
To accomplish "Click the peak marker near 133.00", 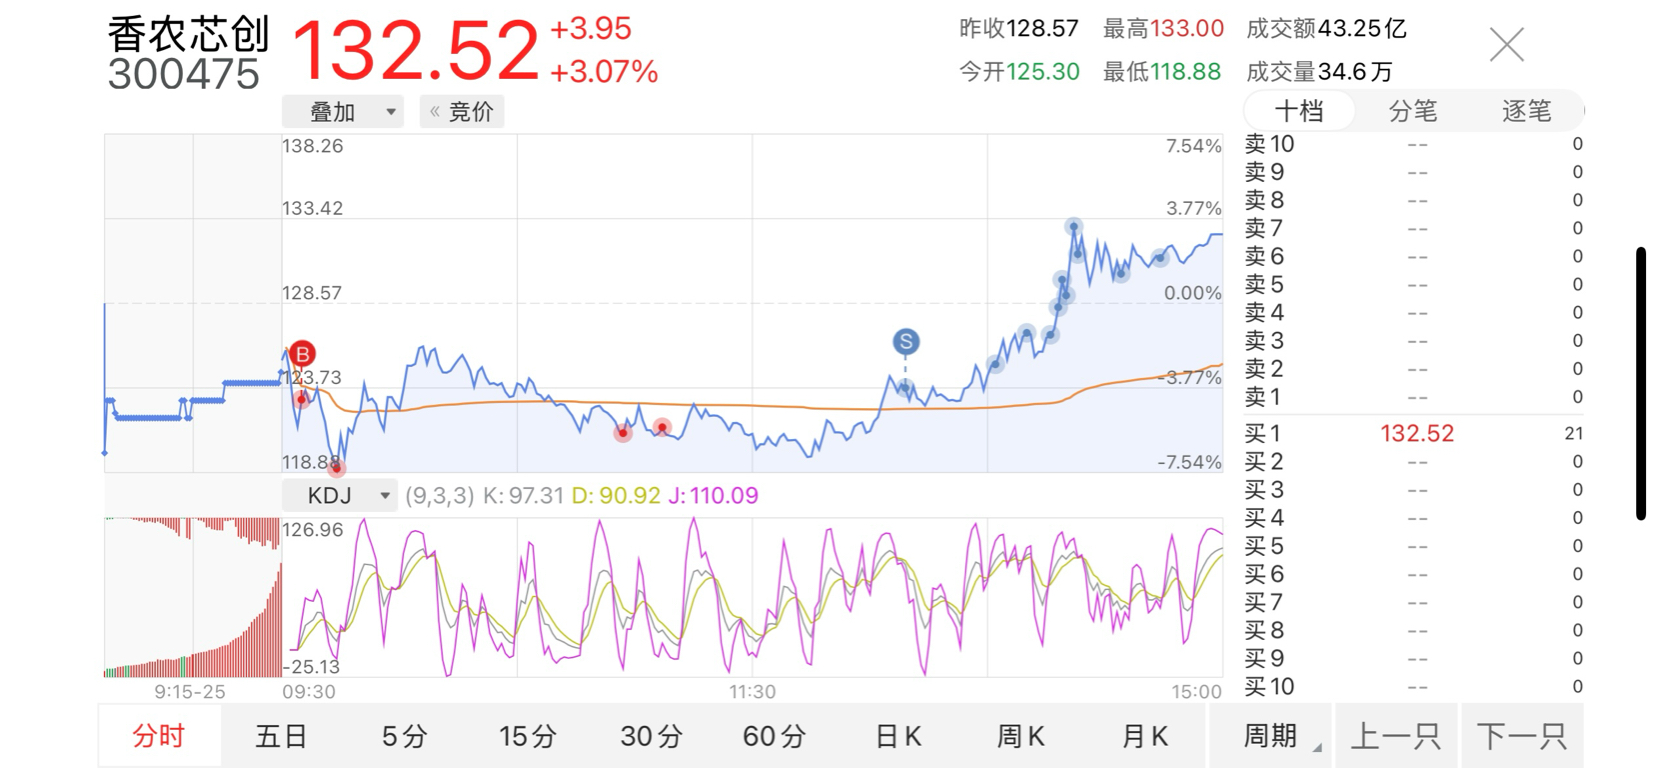I will [1073, 227].
